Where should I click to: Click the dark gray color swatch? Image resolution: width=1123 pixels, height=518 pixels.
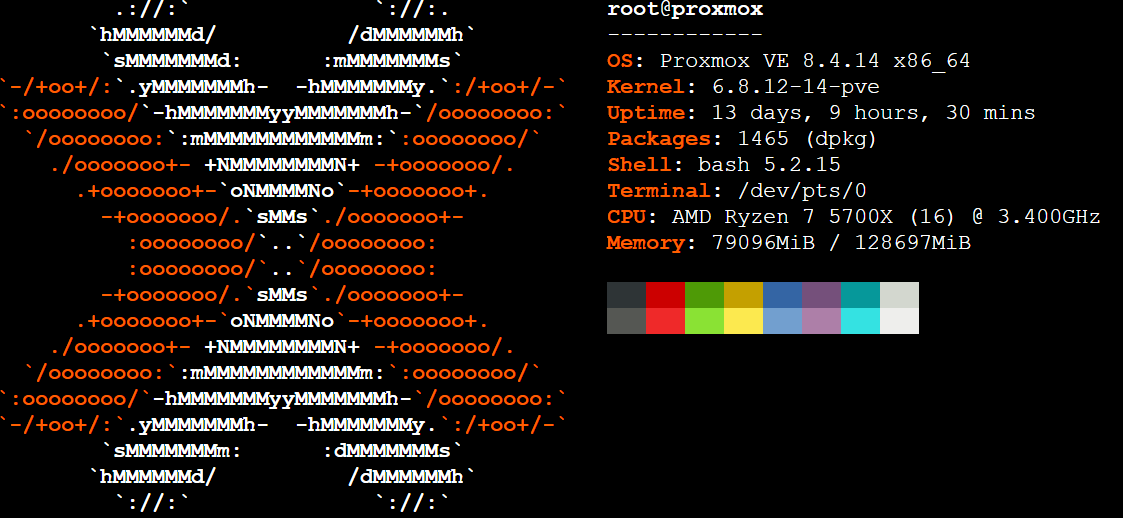point(626,295)
